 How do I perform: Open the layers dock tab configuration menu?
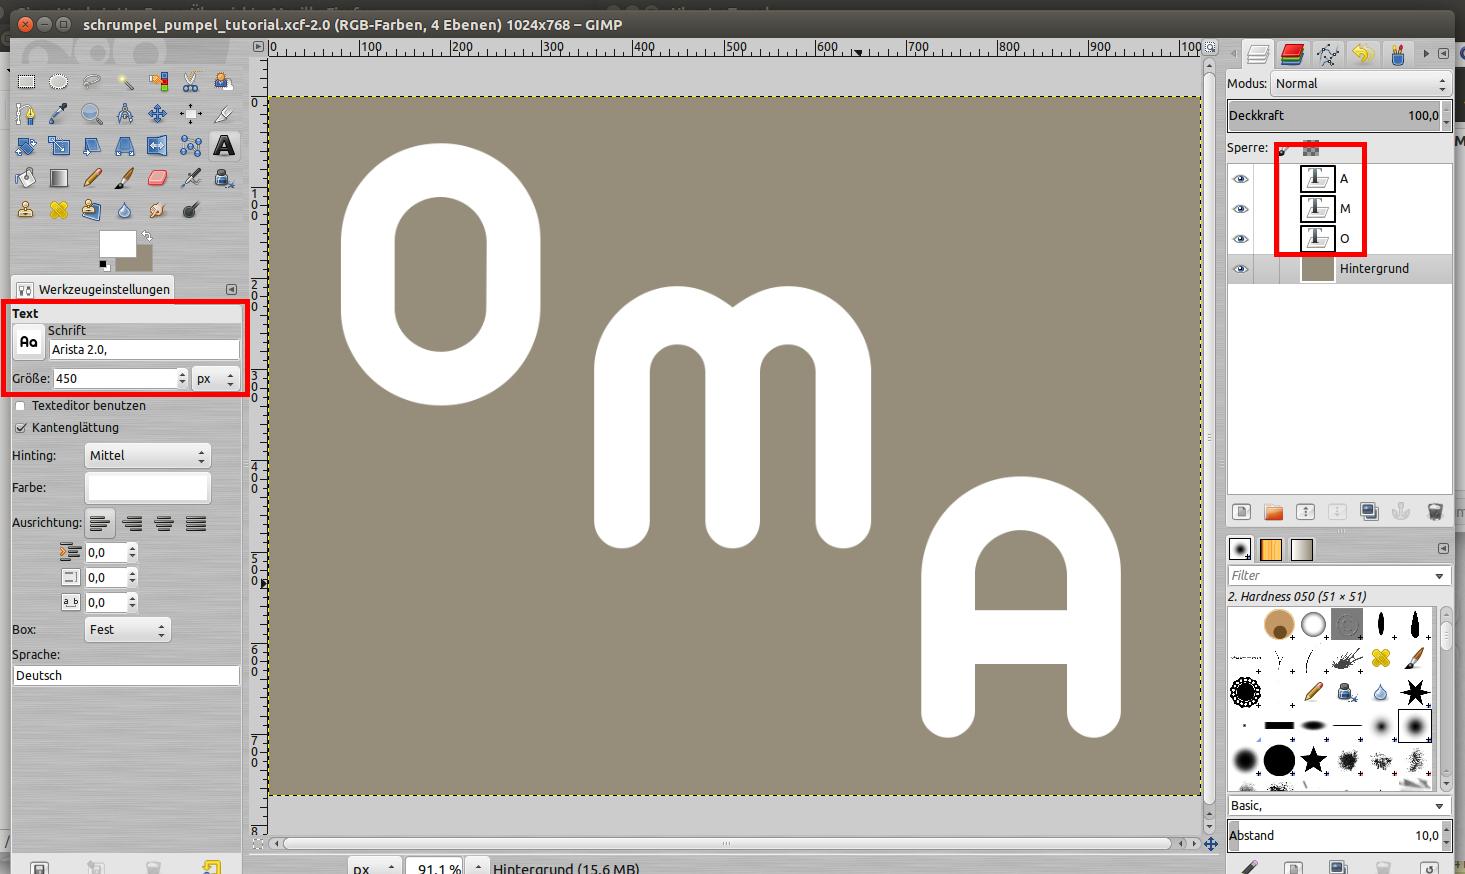[x=1443, y=54]
